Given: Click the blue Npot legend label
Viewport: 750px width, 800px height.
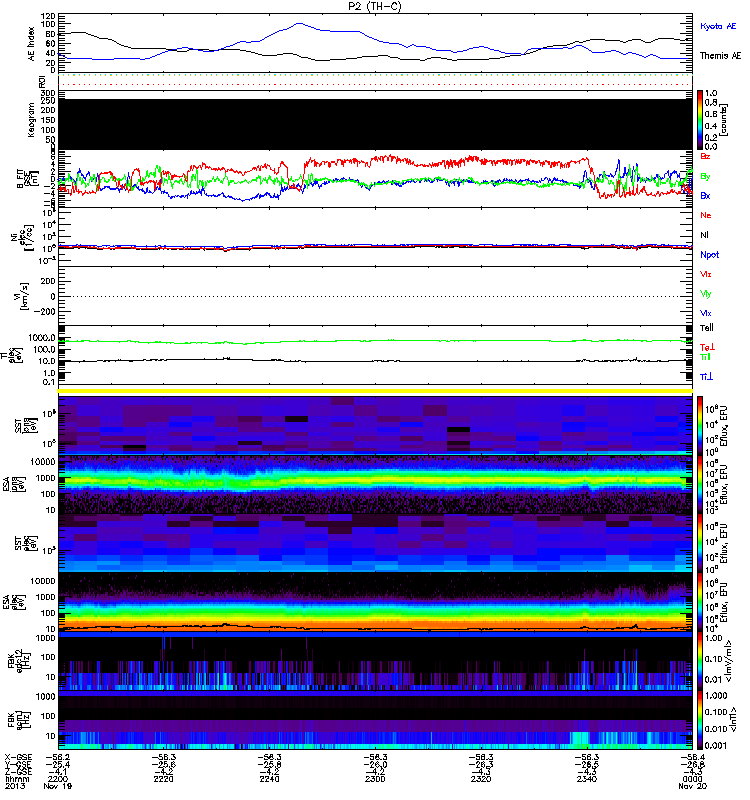Looking at the screenshot, I should 709,255.
